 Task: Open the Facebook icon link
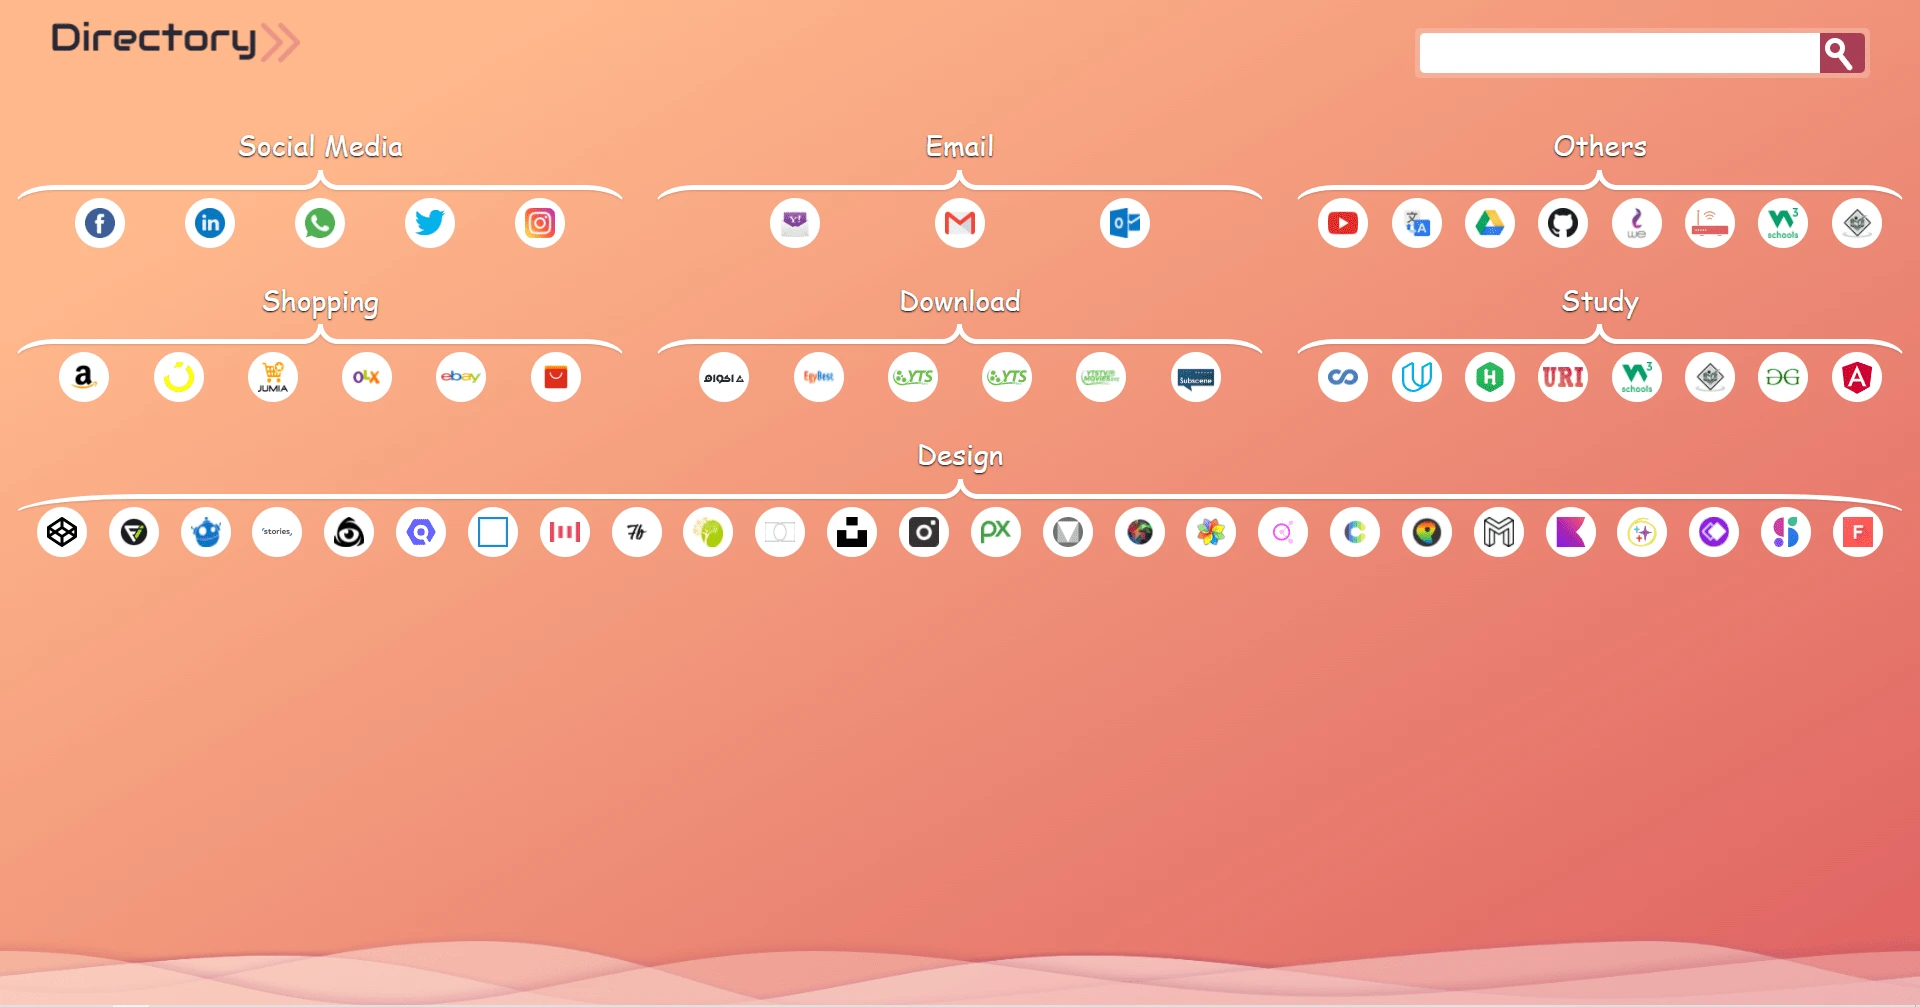100,223
